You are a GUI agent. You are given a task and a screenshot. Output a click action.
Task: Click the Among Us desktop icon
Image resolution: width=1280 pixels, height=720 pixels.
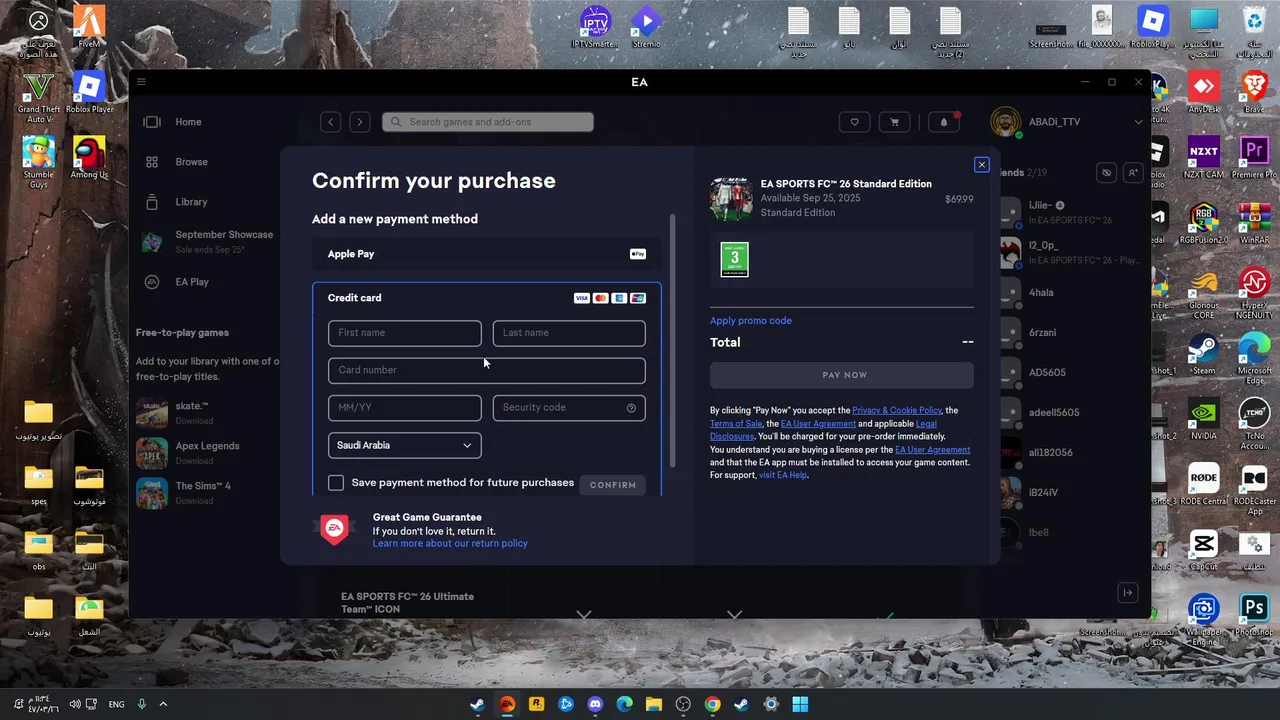tap(89, 157)
